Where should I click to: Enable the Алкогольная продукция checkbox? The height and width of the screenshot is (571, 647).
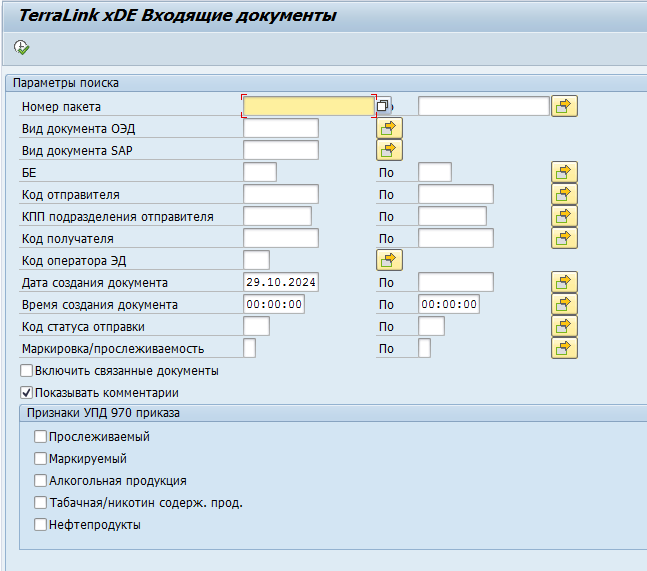pos(41,481)
